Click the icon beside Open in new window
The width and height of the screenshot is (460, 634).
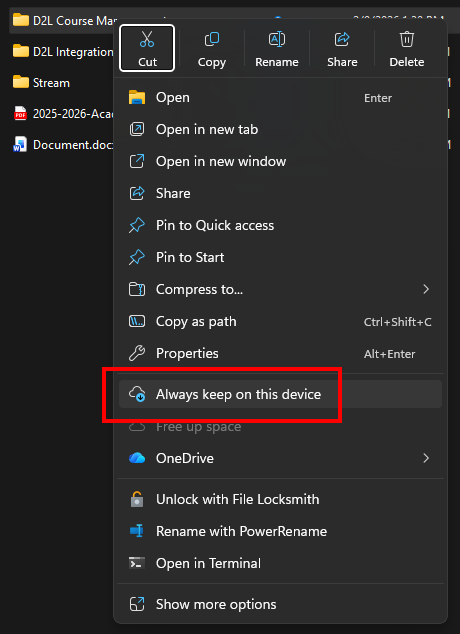(x=137, y=162)
